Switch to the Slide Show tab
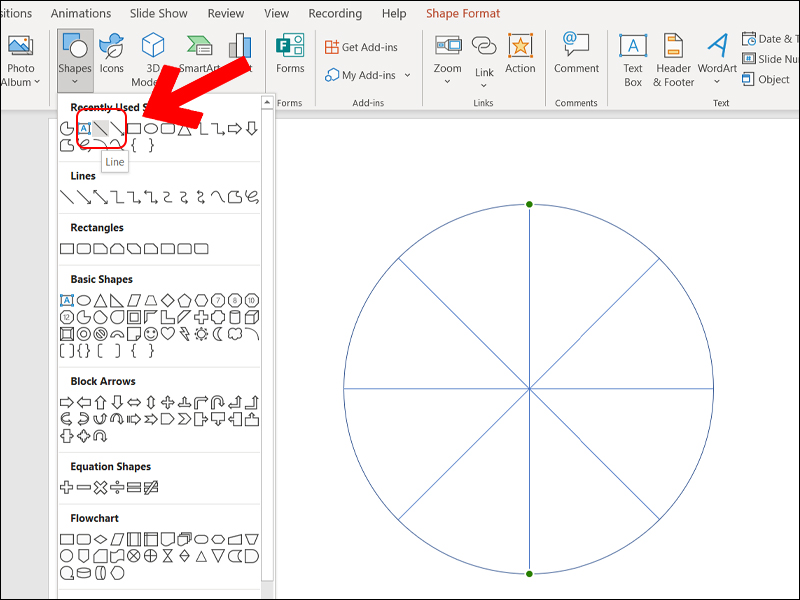 [160, 13]
